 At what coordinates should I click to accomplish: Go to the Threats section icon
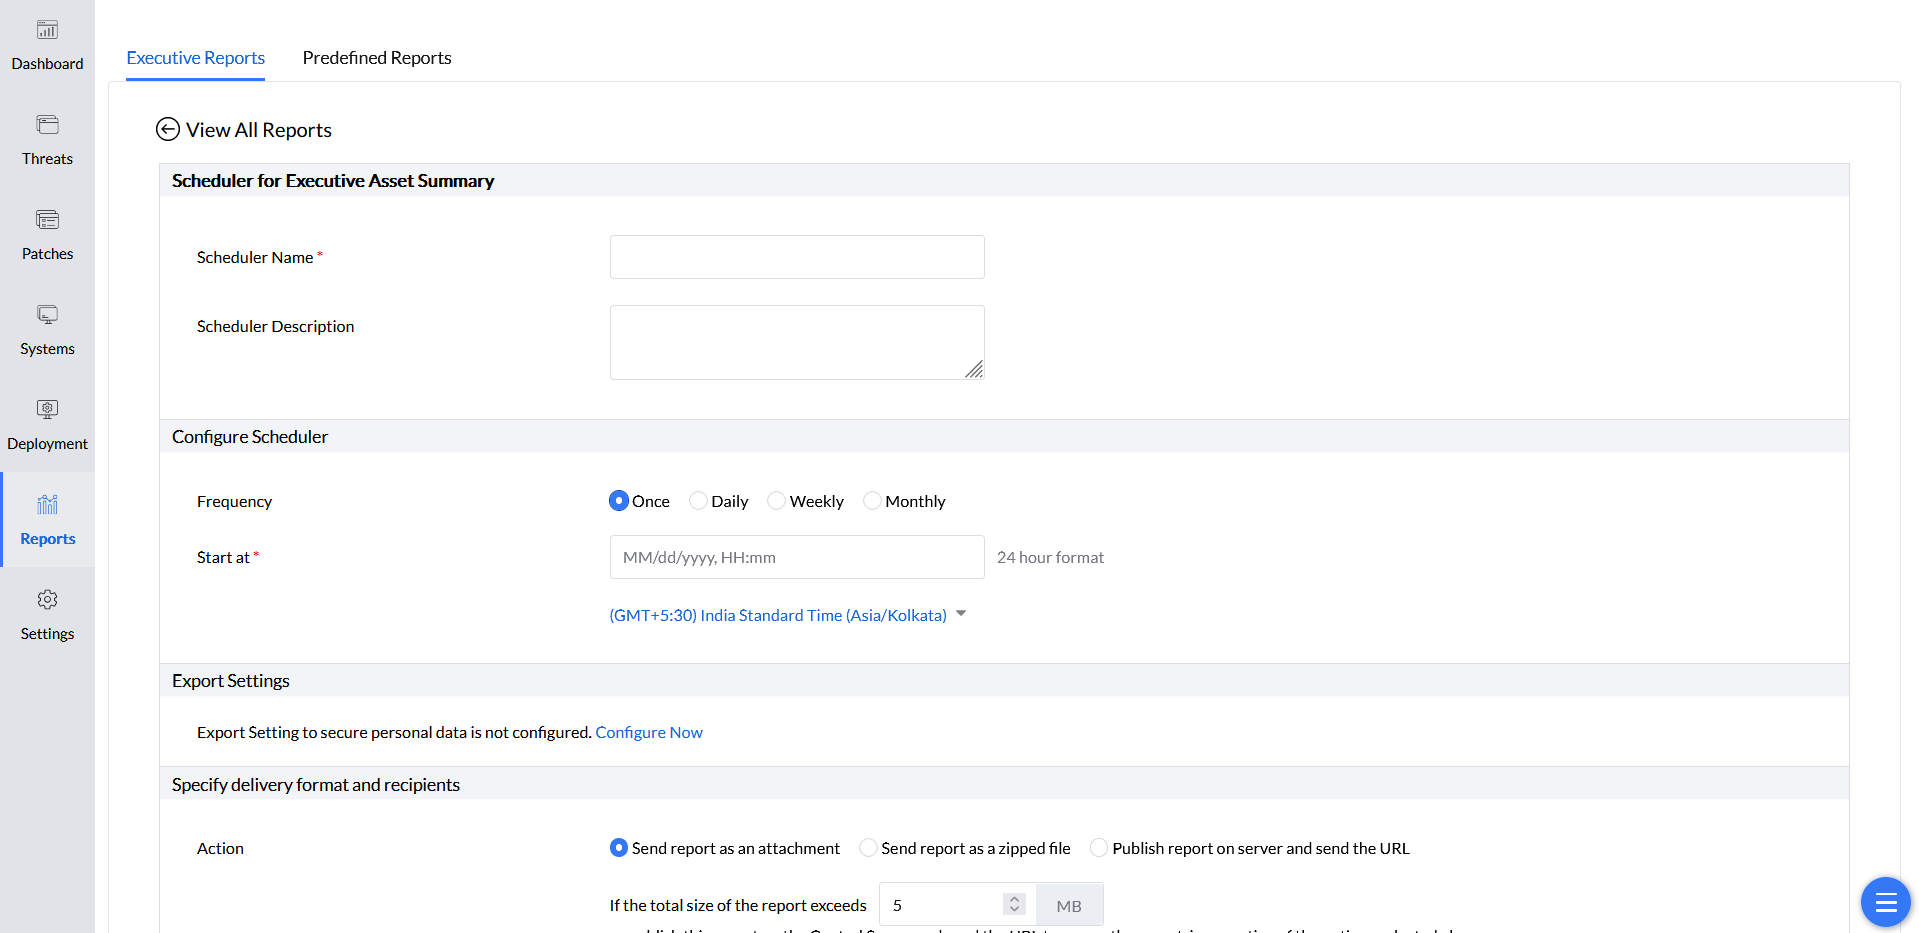47,125
